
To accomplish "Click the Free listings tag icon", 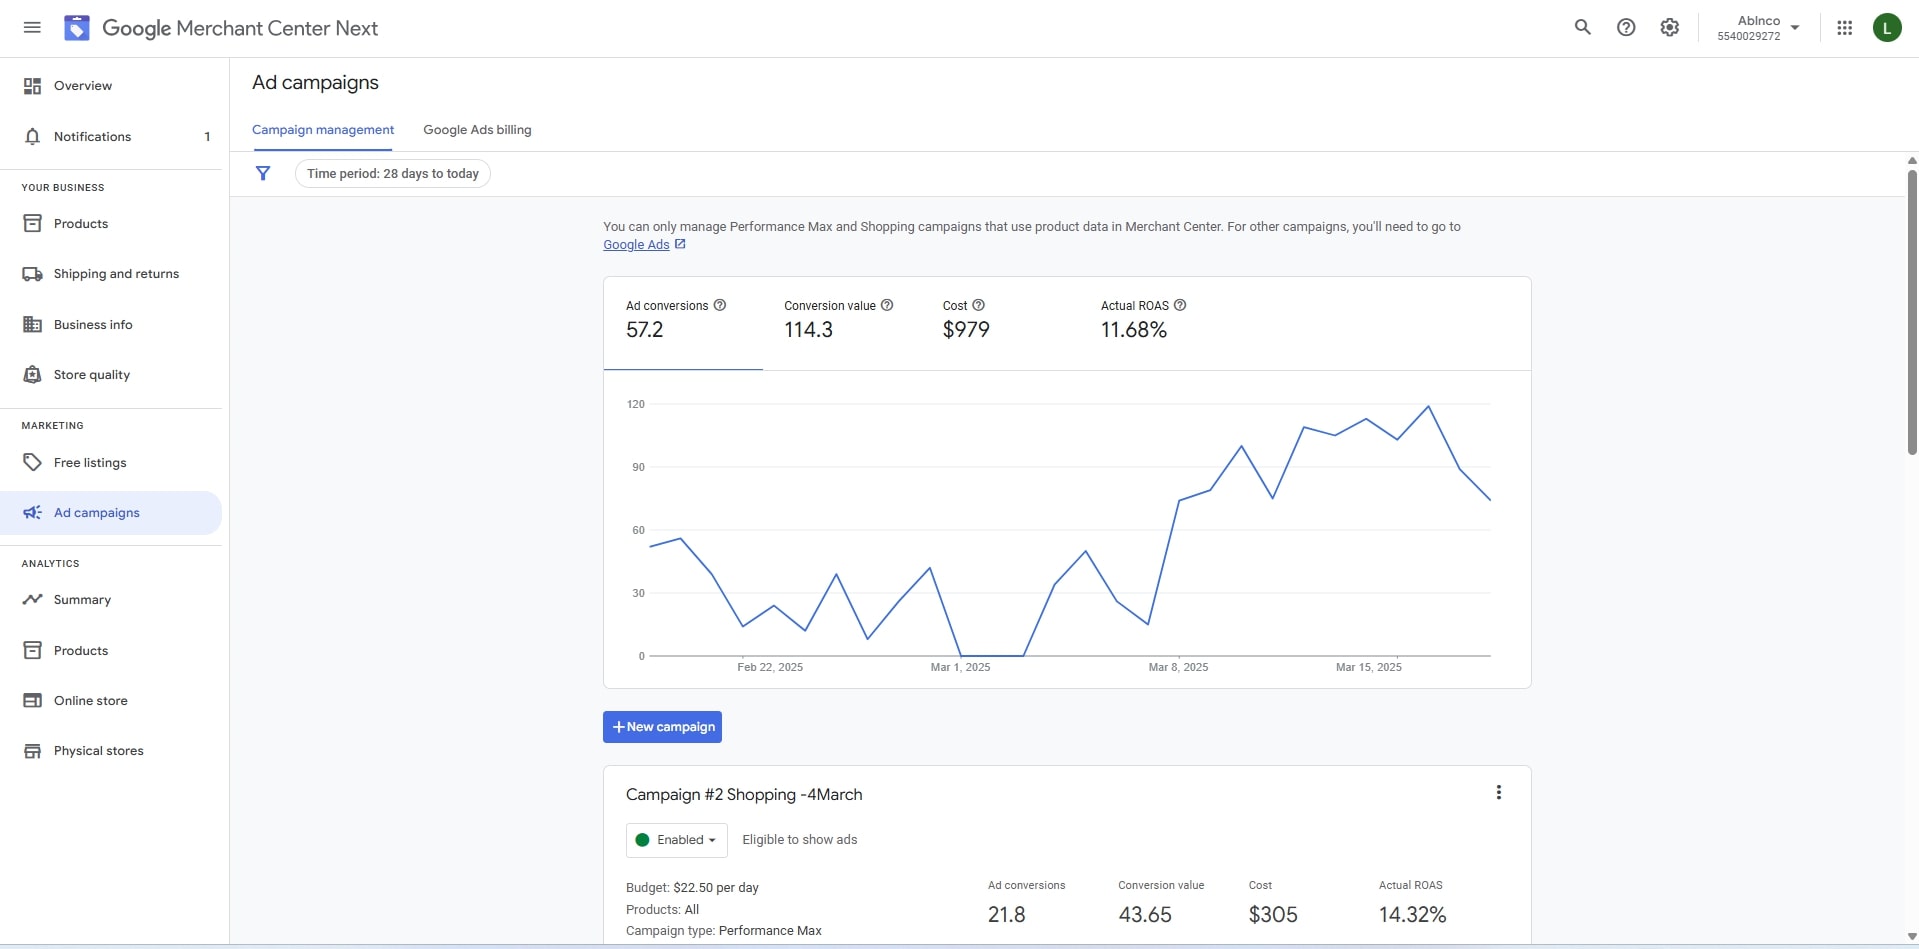I will tap(33, 463).
